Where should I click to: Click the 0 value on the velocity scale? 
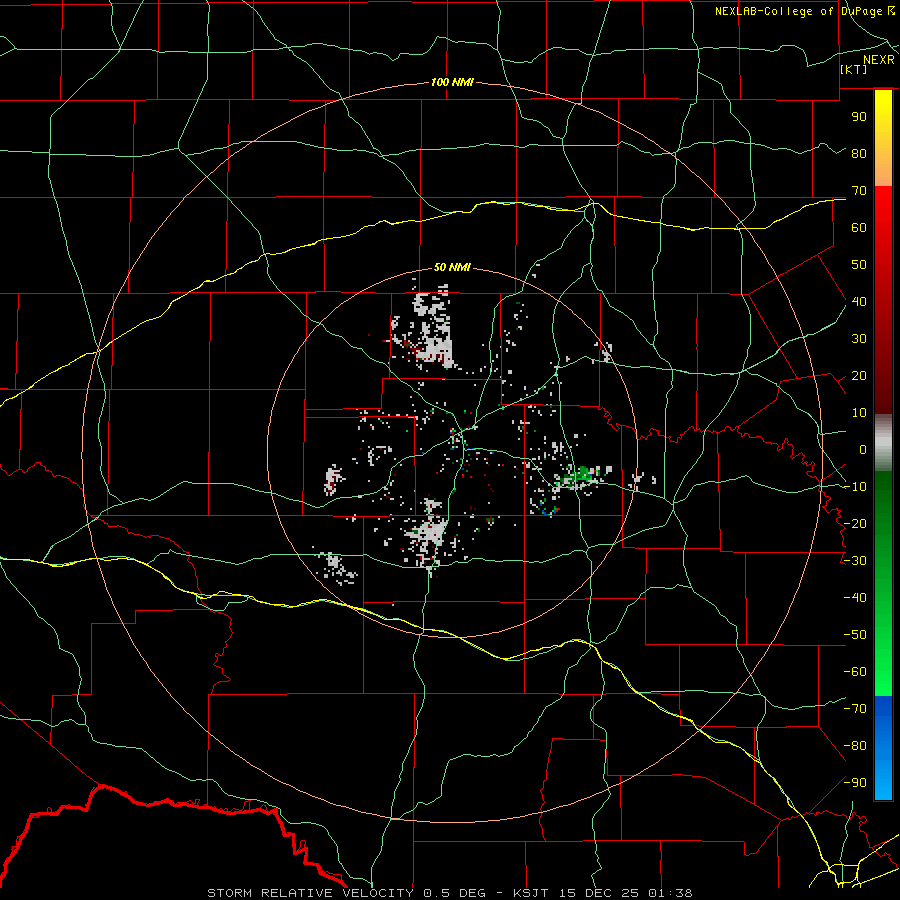point(863,449)
